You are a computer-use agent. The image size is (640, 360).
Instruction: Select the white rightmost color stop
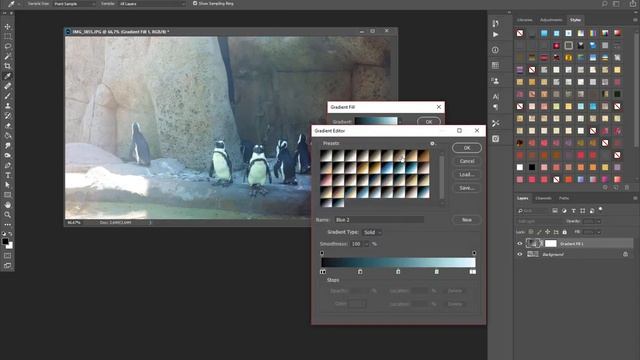(x=473, y=271)
